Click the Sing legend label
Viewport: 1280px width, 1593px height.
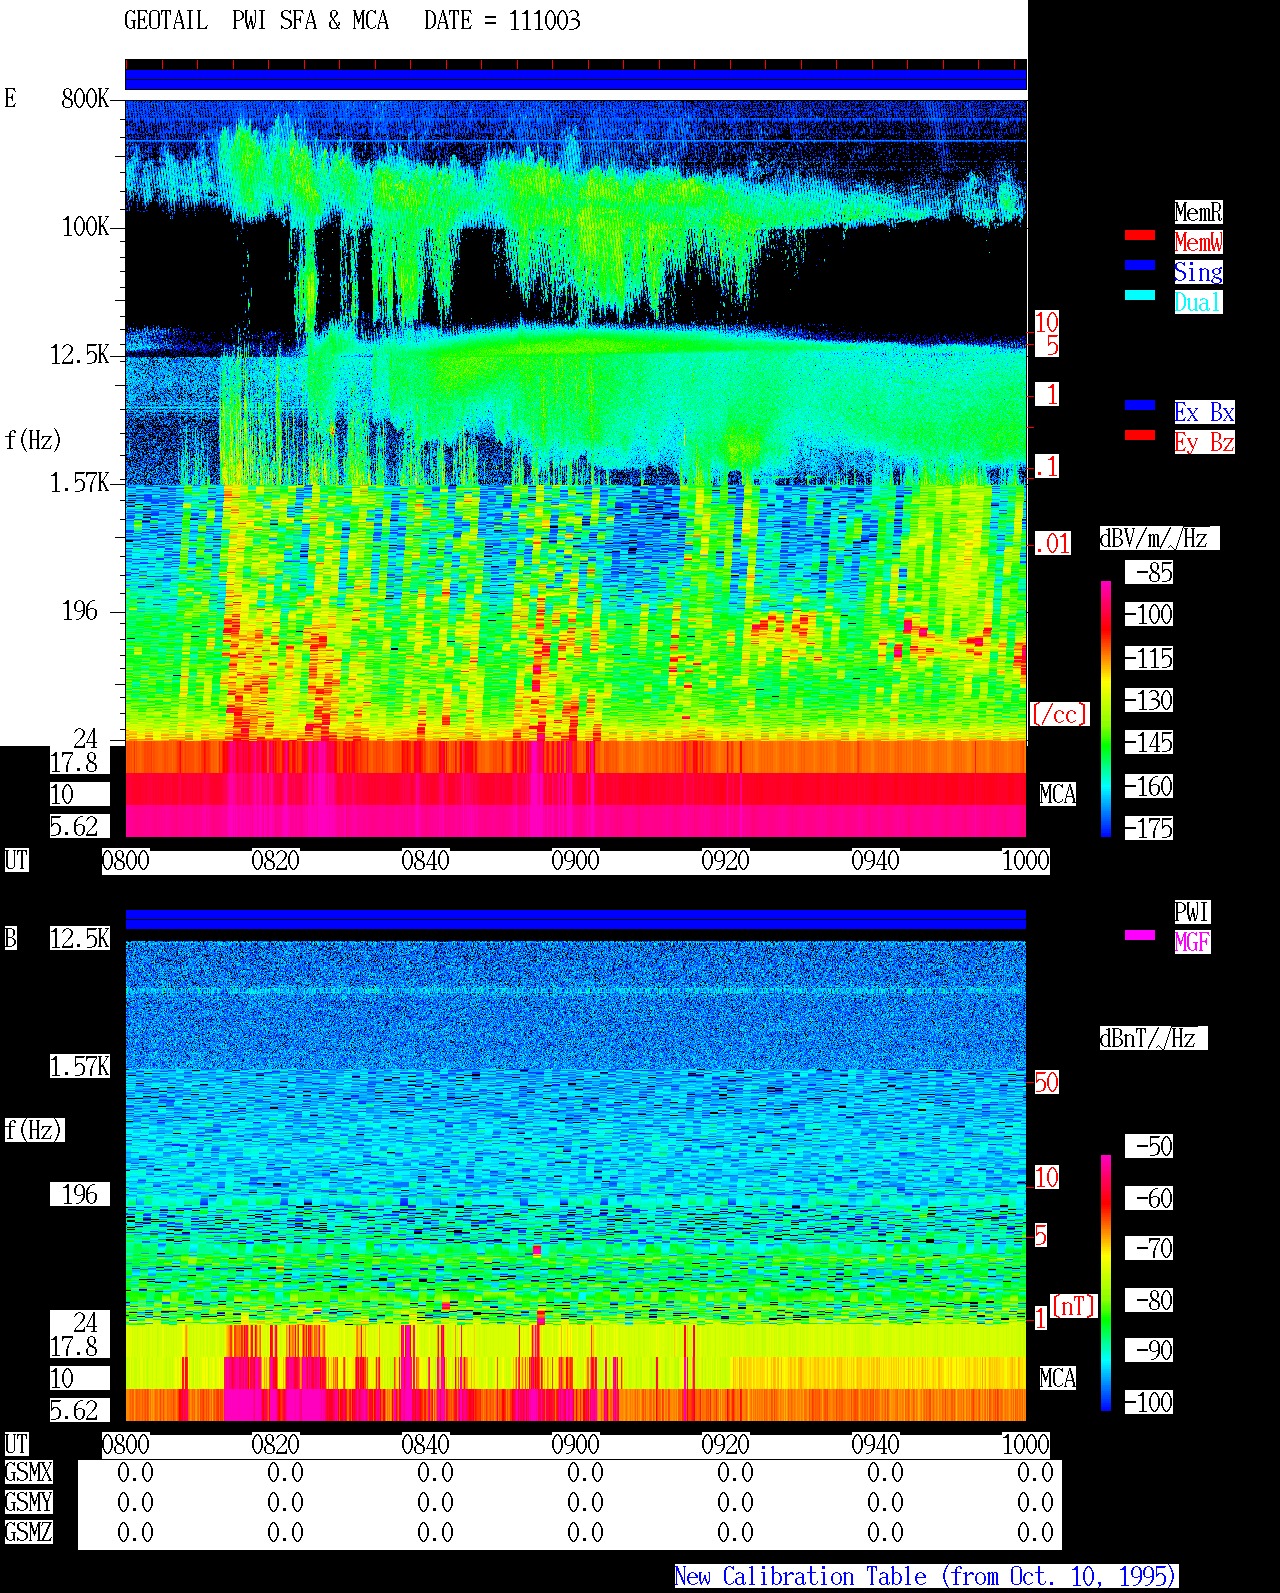click(x=1198, y=272)
